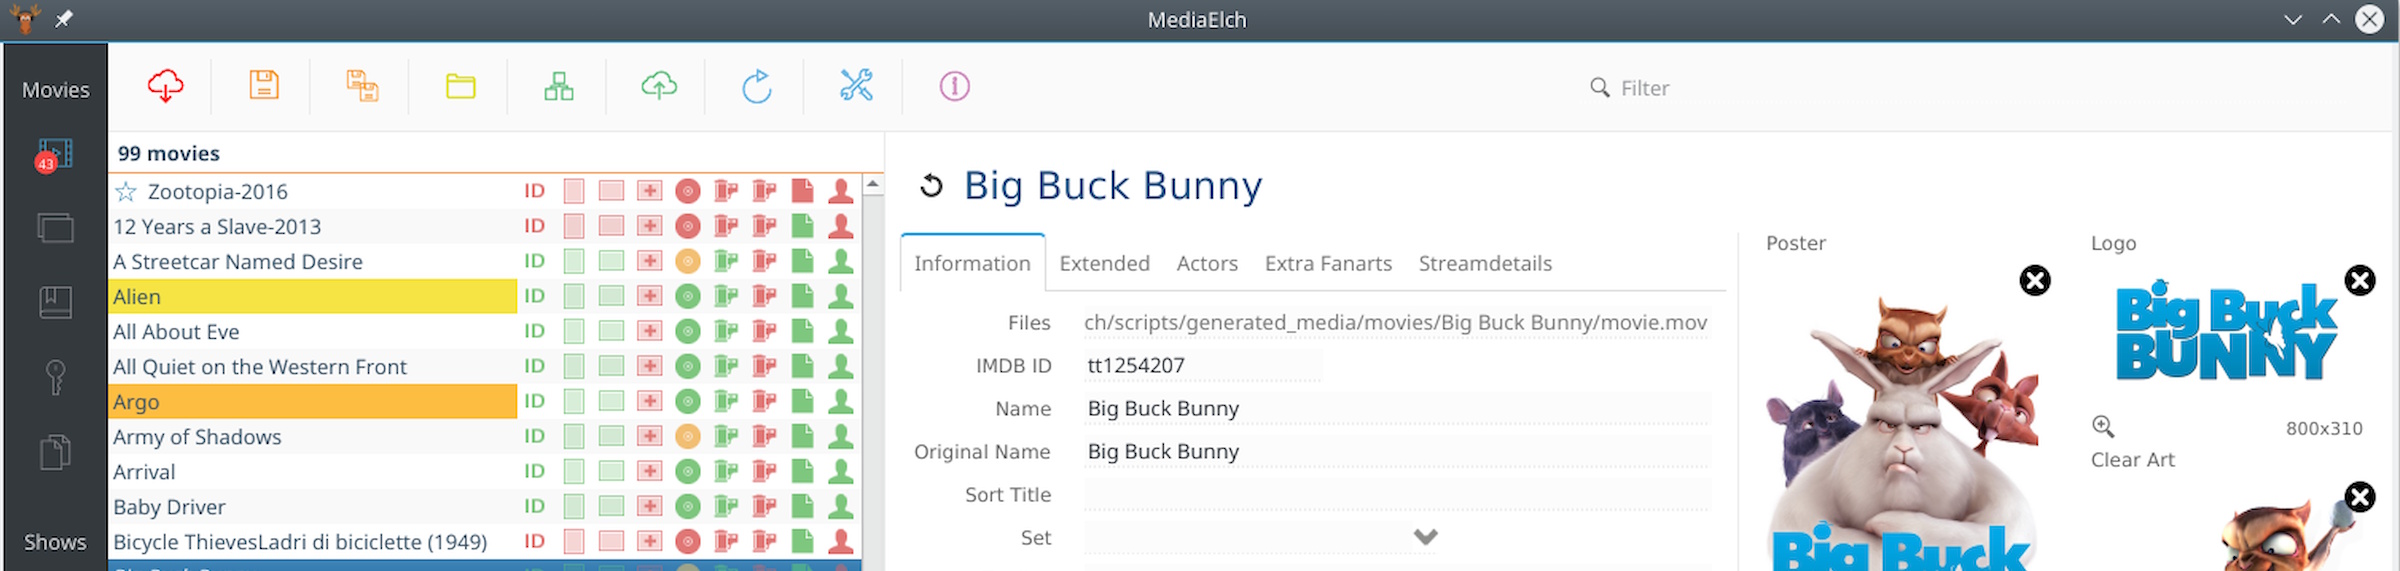Select A Streetcar Named Desire
This screenshot has height=571, width=2400.
(x=238, y=262)
